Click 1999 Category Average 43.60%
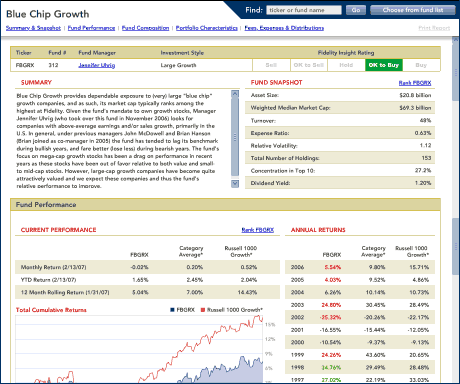This screenshot has width=460, height=384. tap(375, 355)
